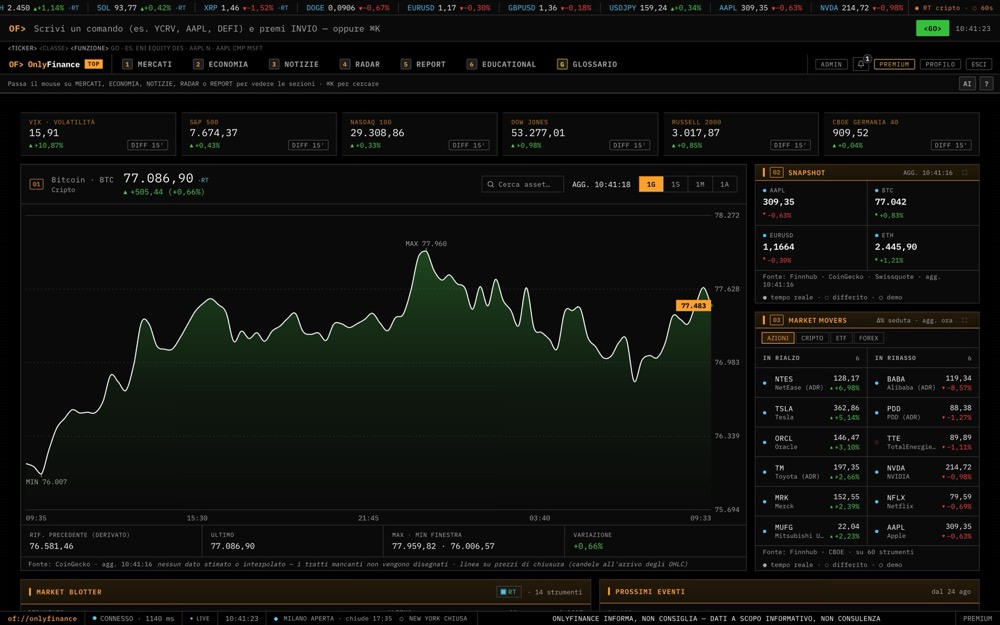Select the 1S chart timeframe
Image resolution: width=1000 pixels, height=625 pixels.
pos(675,184)
